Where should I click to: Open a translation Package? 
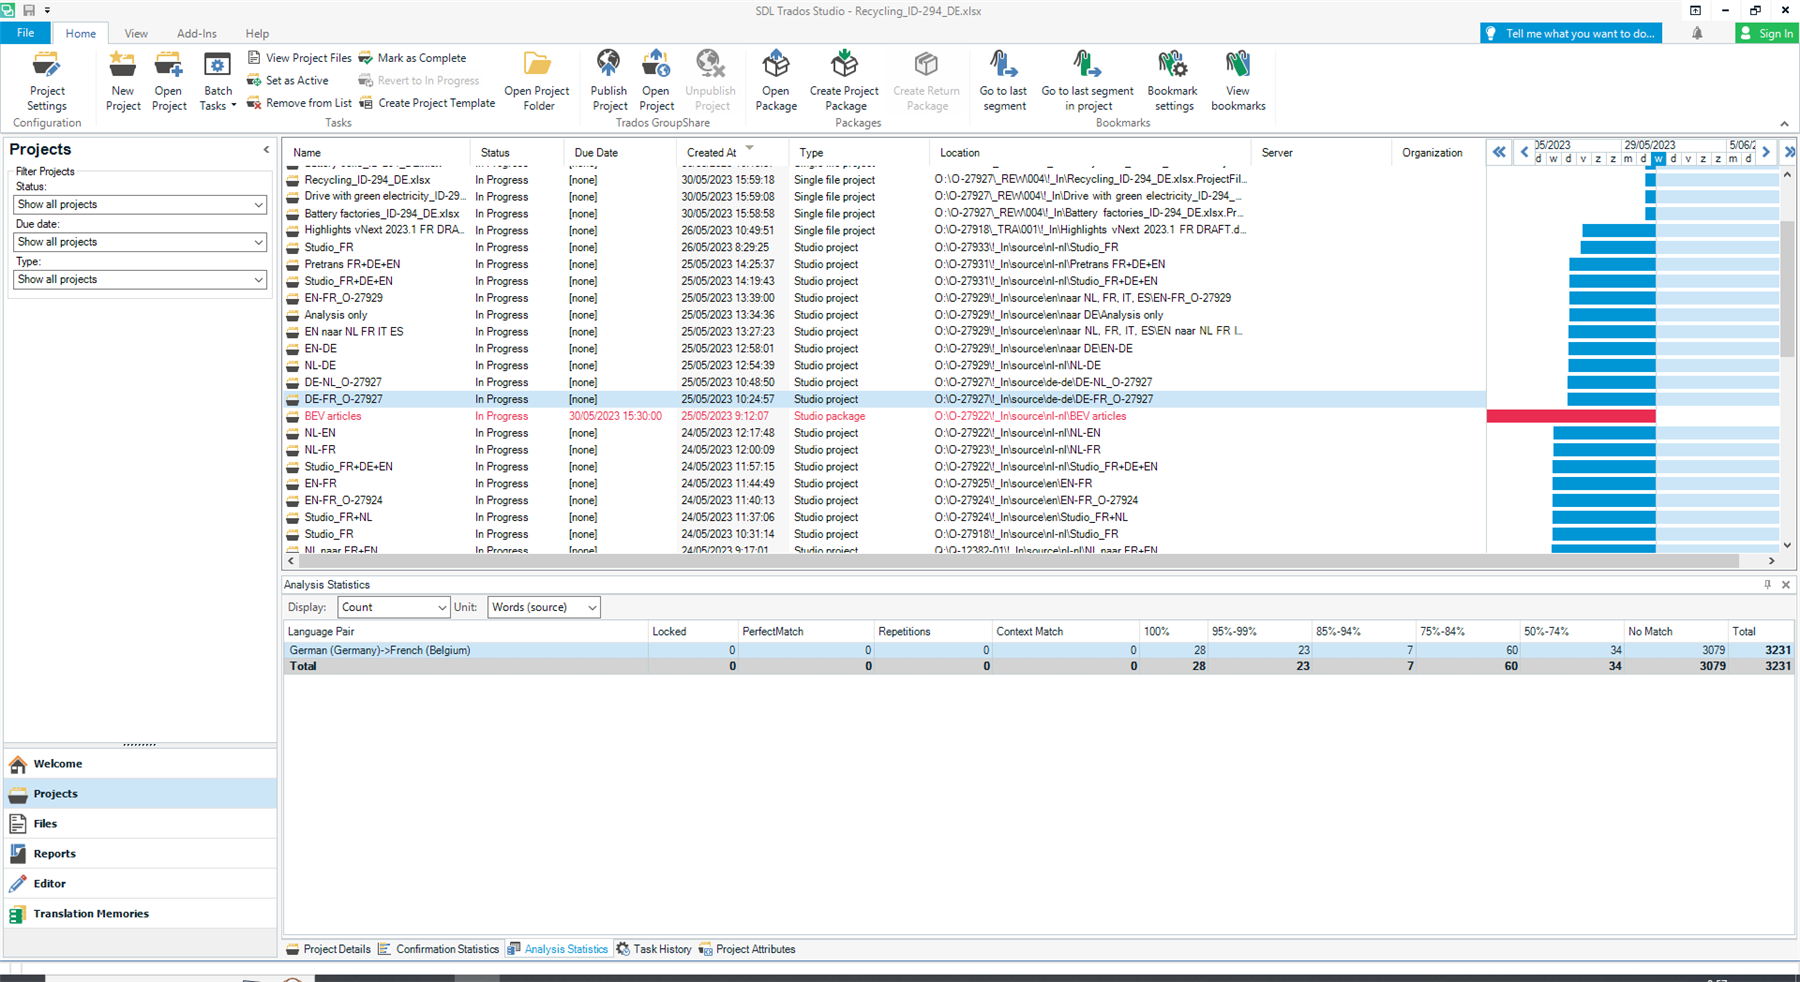[776, 80]
